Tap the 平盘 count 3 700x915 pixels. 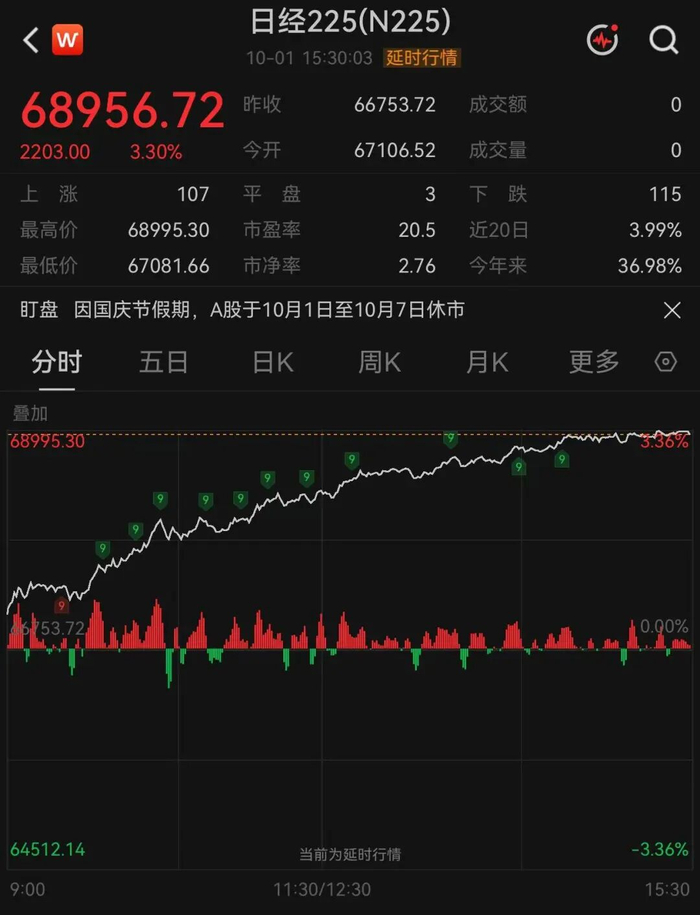pos(430,194)
